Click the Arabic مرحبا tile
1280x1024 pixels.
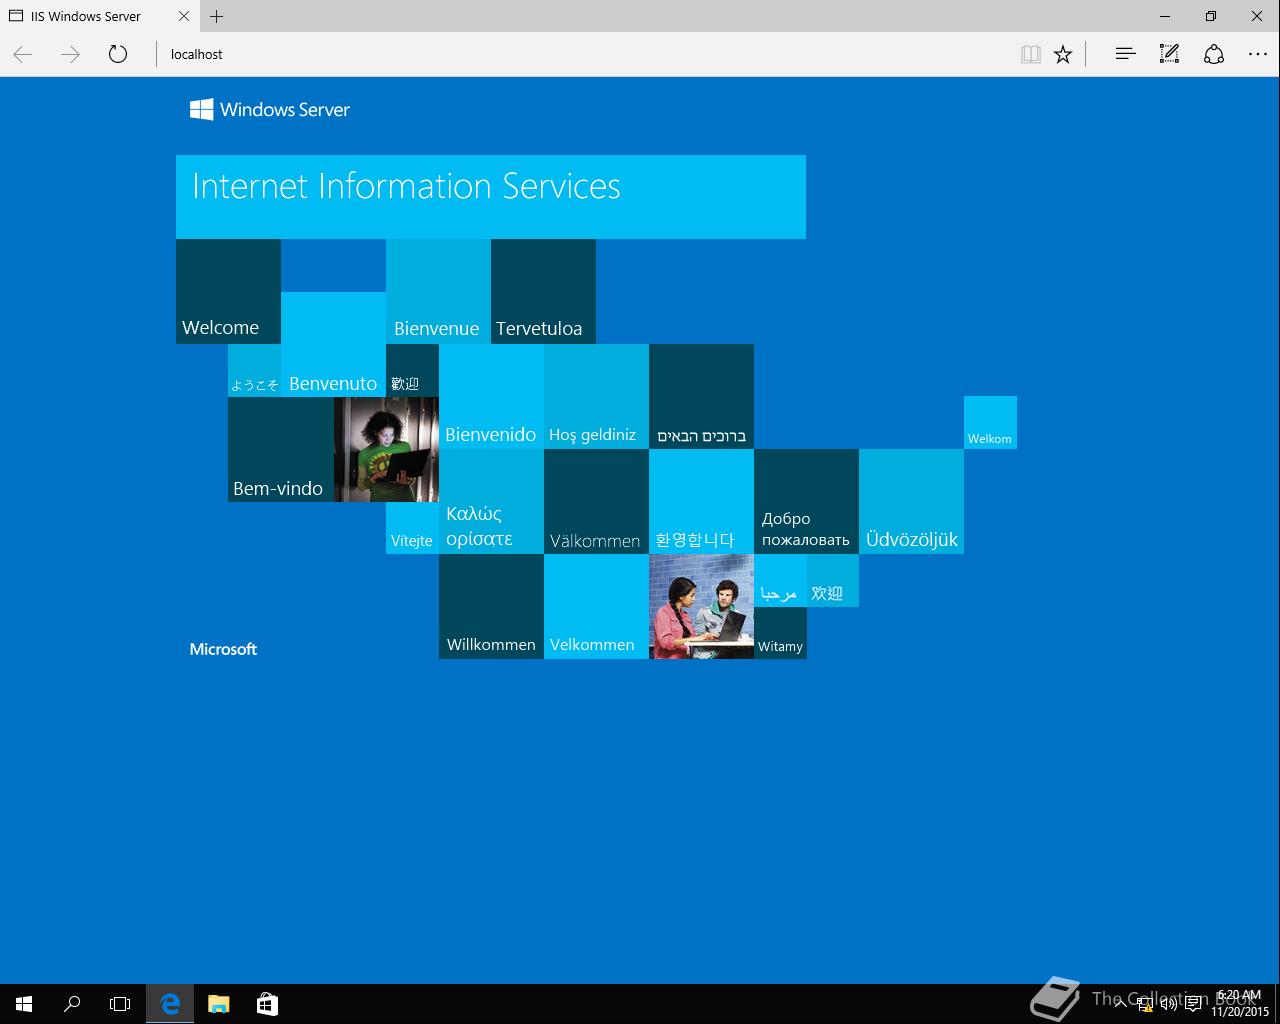(x=780, y=580)
